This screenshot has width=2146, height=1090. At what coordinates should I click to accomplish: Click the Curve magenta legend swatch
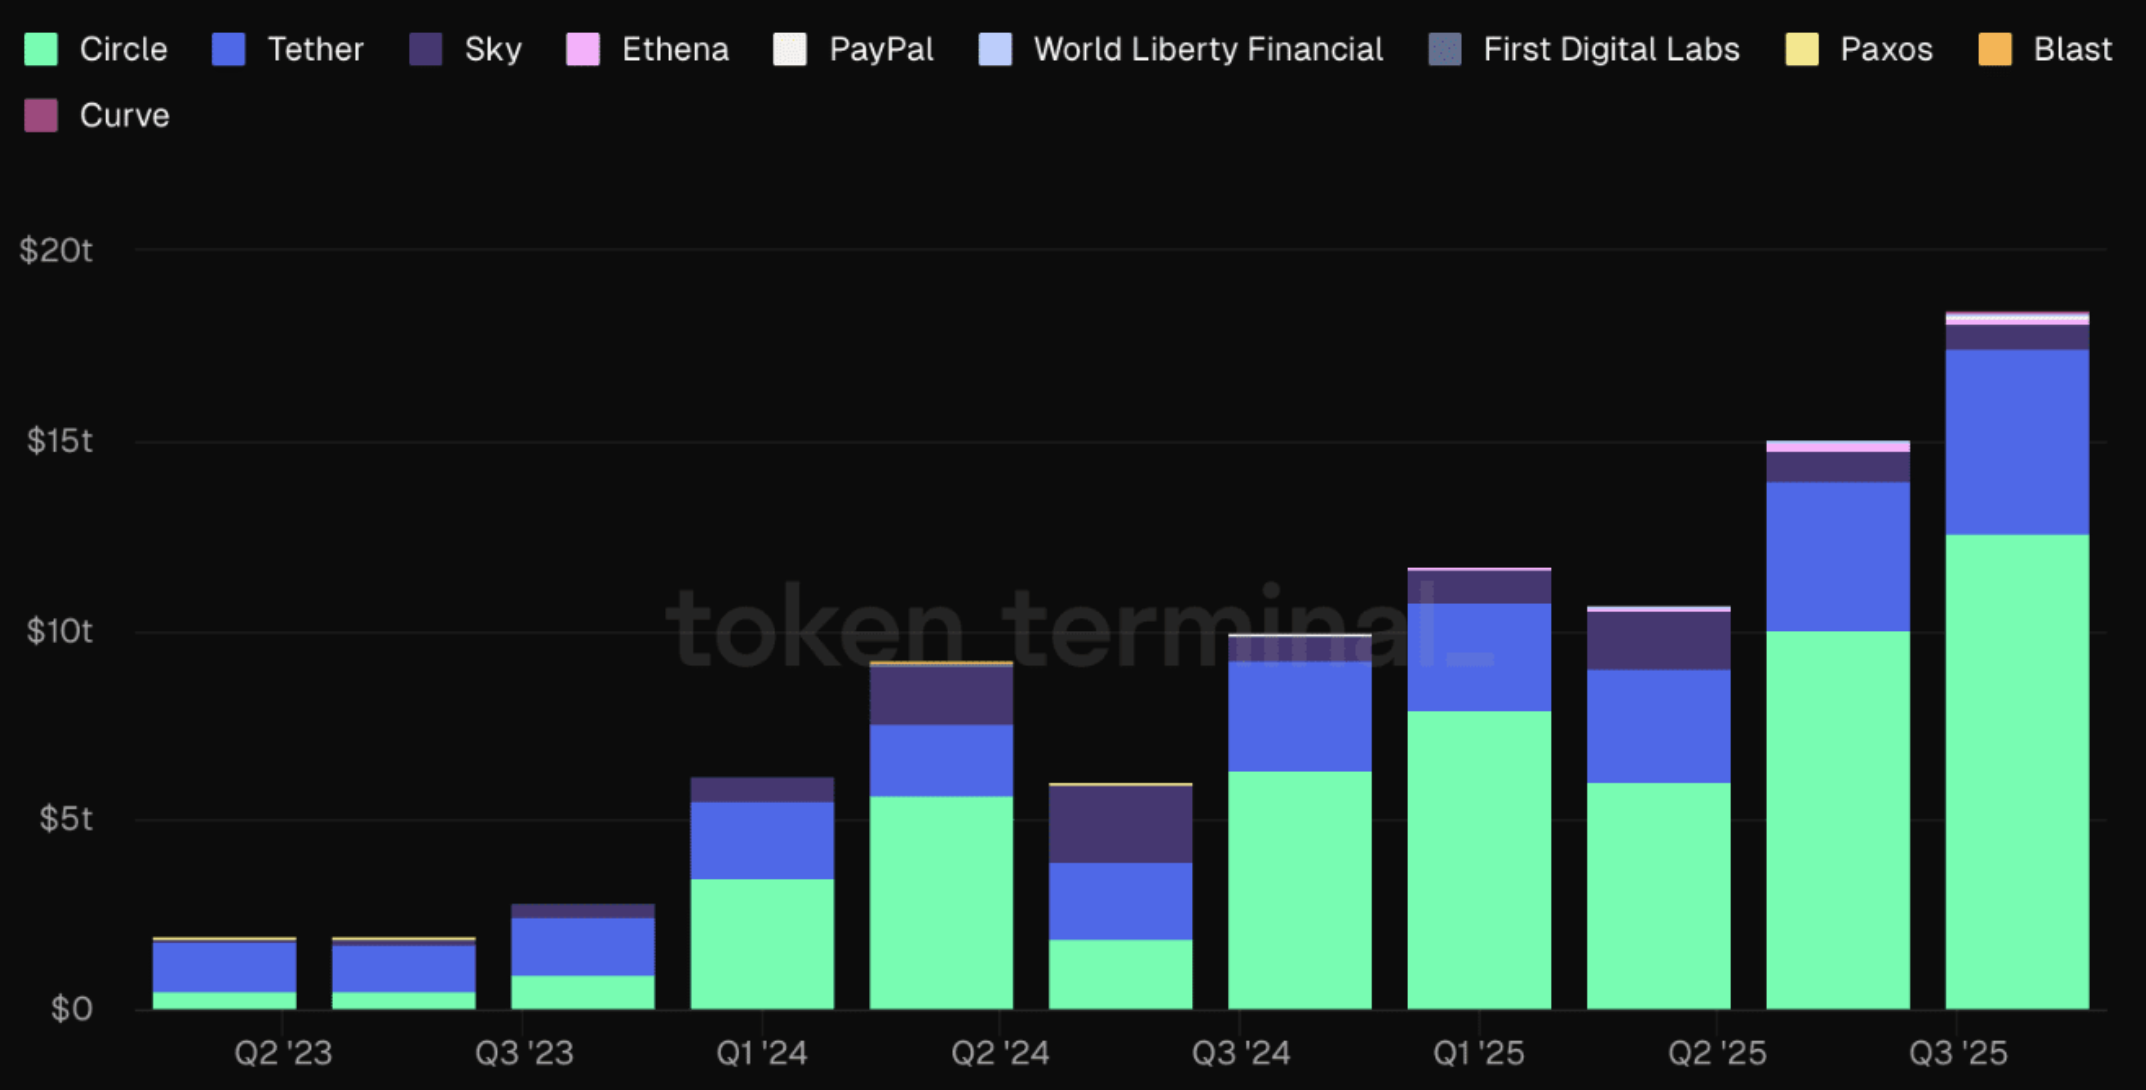[41, 115]
